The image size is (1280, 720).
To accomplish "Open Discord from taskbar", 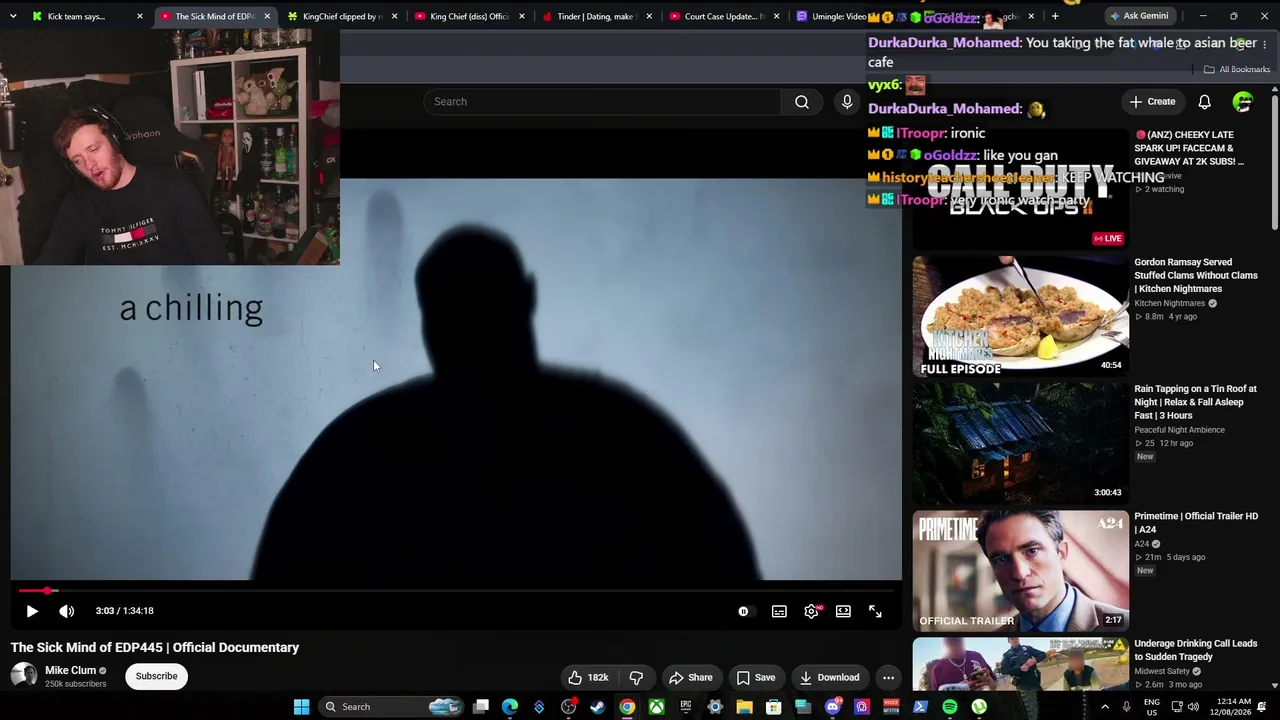I will point(832,707).
